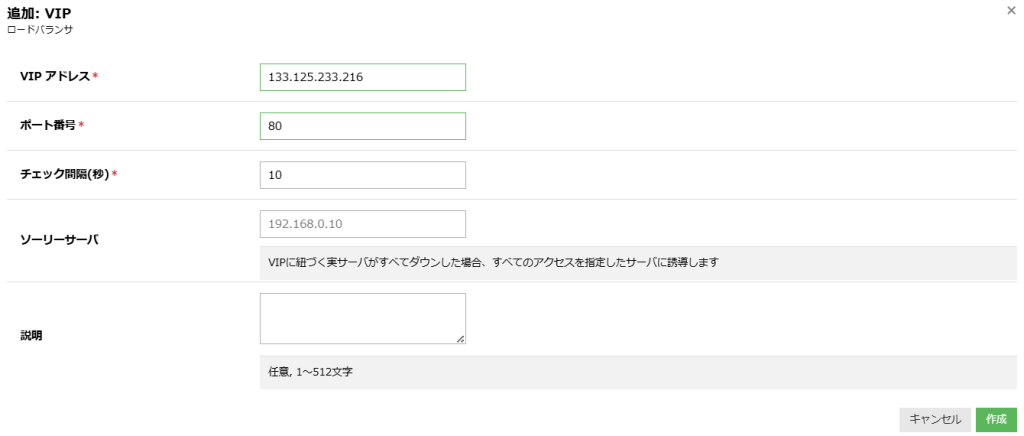Click the VIP アドレス input field

[x=362, y=77]
